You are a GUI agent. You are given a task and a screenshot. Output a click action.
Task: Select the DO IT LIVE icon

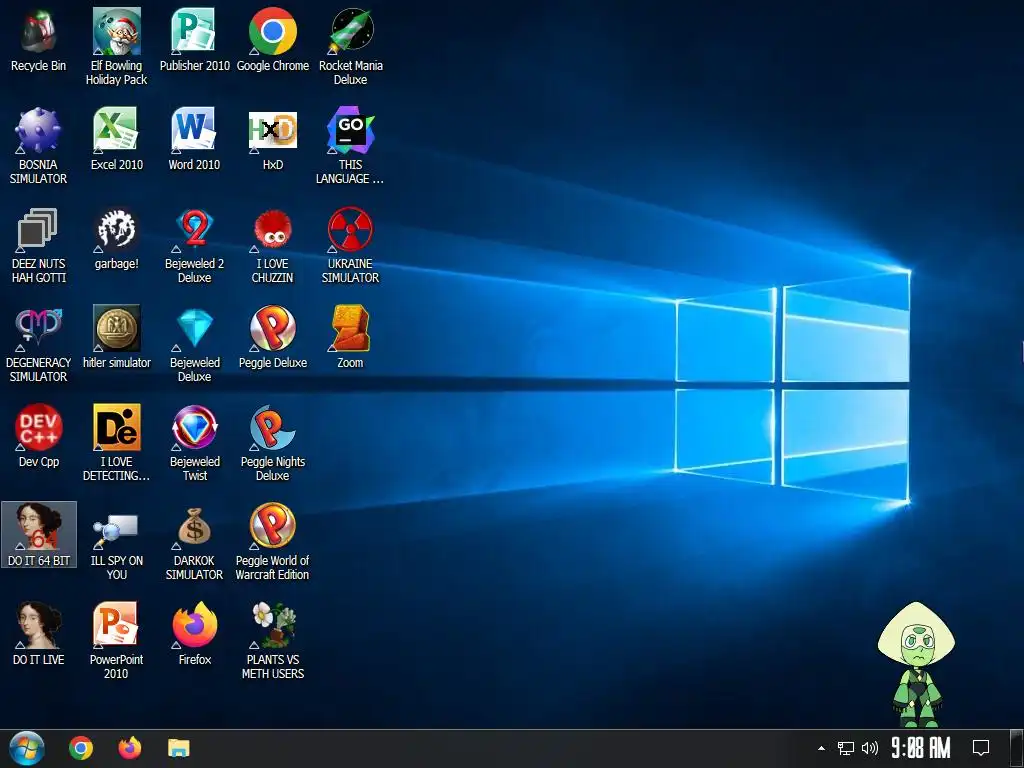[39, 634]
